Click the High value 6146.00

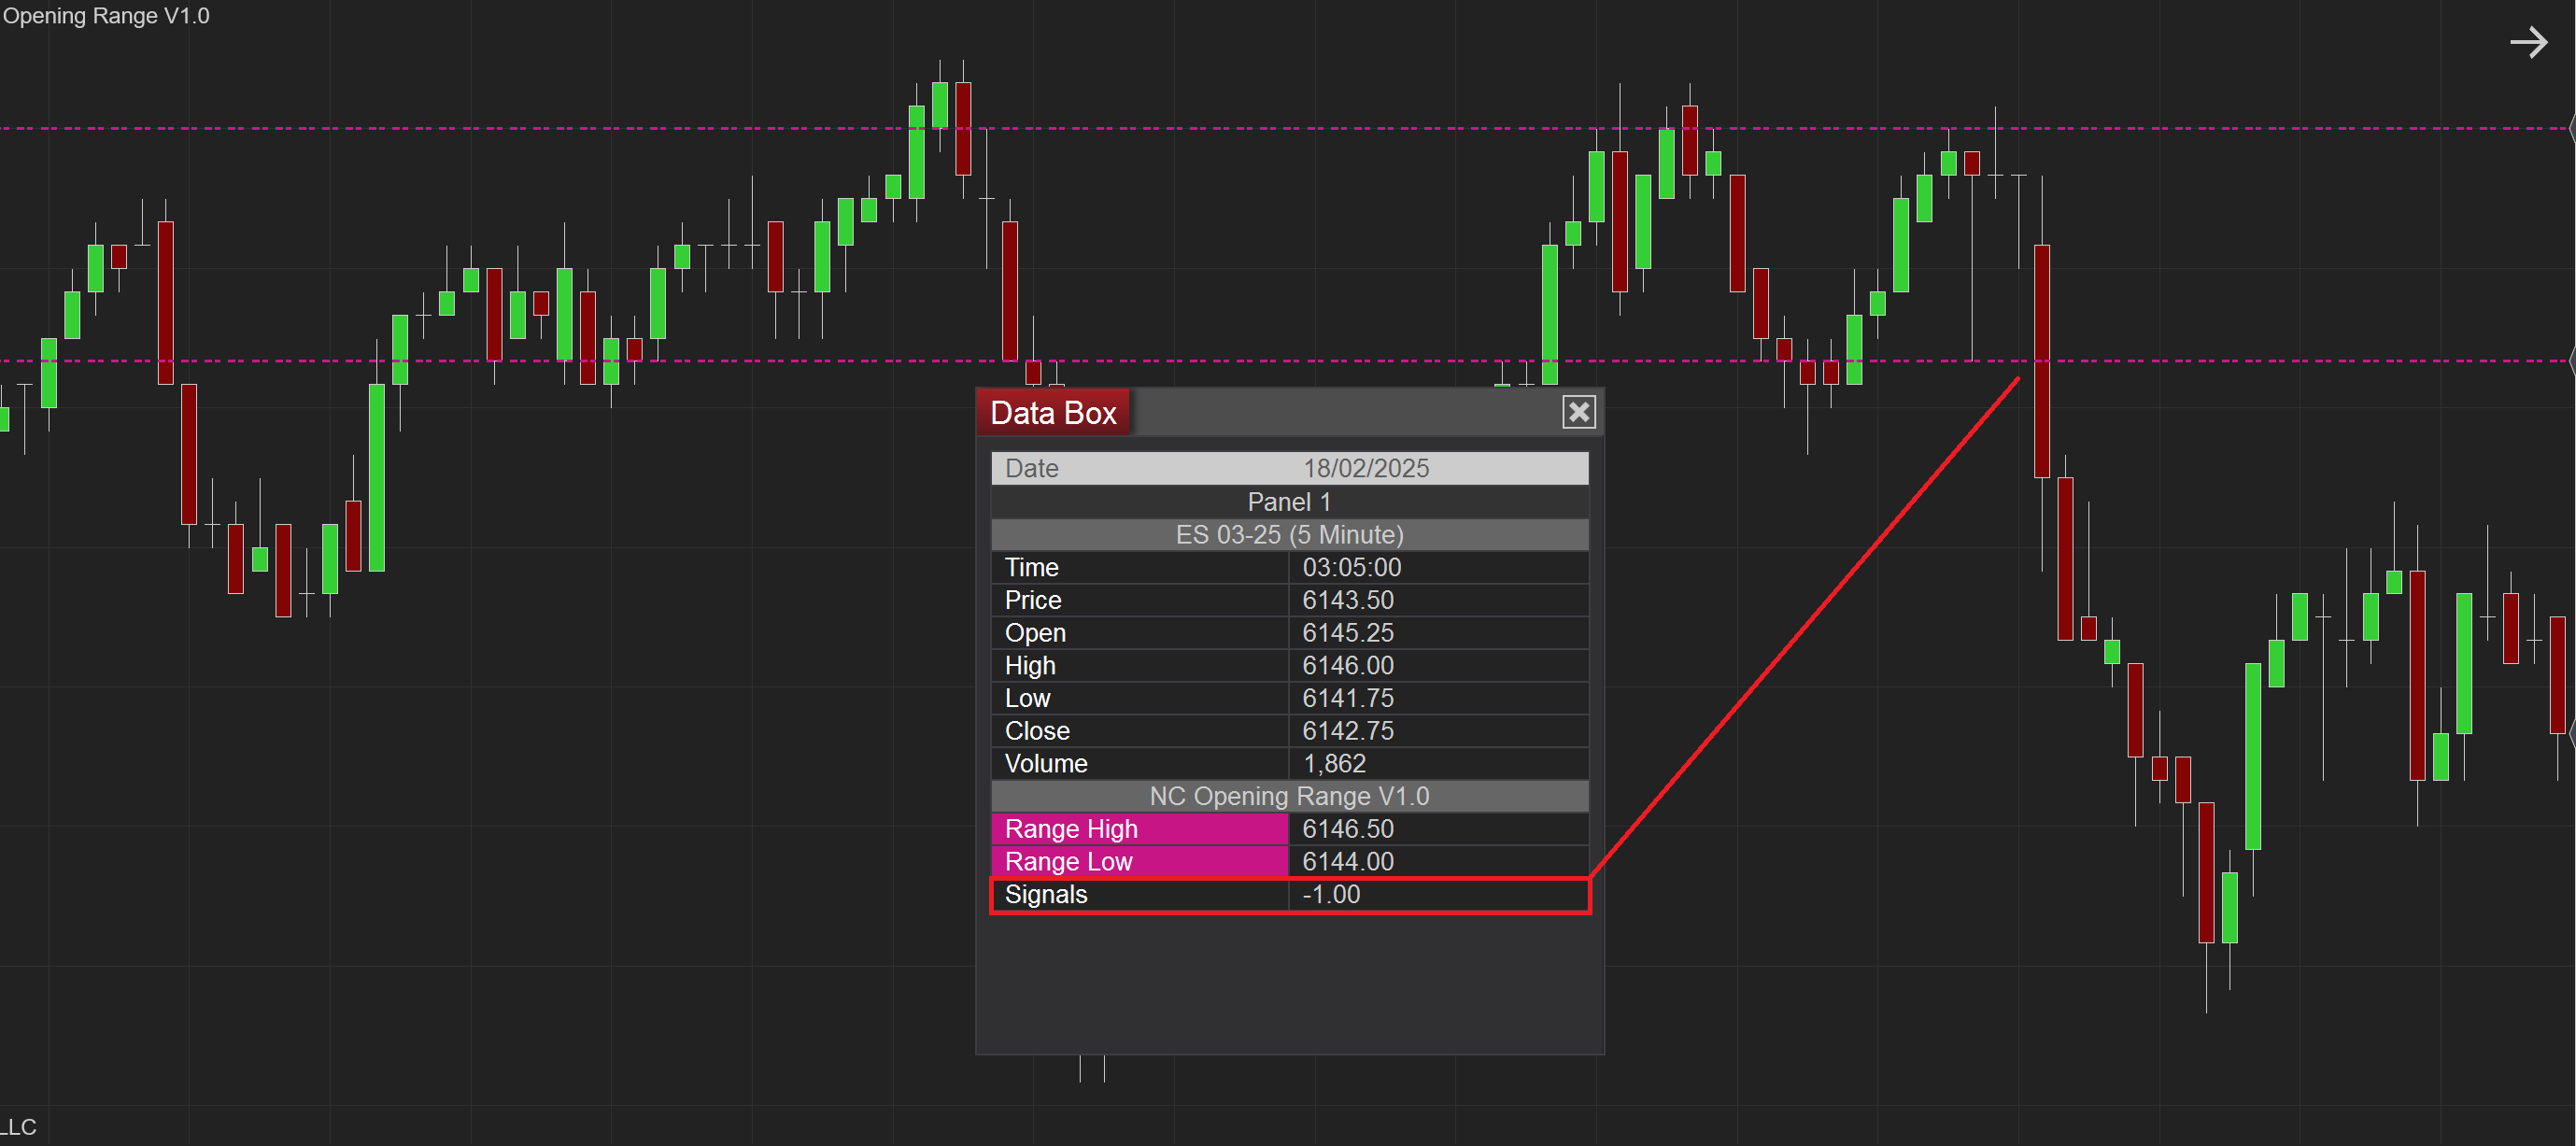pyautogui.click(x=1348, y=665)
